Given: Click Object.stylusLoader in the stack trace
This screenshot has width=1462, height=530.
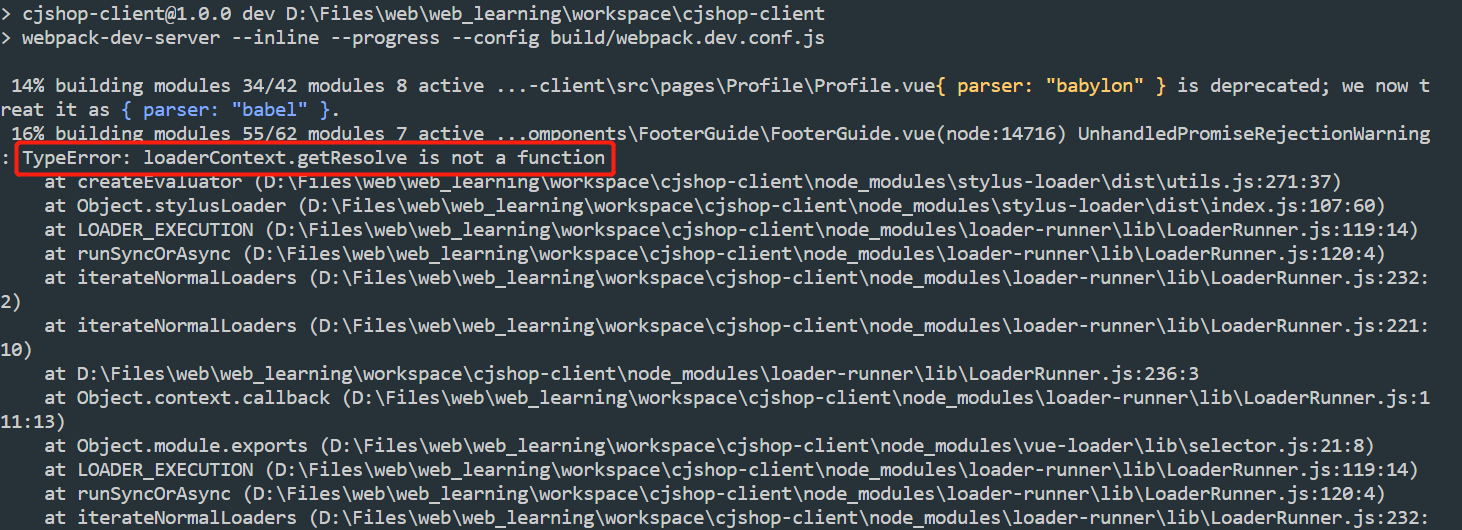Looking at the screenshot, I should [x=181, y=206].
